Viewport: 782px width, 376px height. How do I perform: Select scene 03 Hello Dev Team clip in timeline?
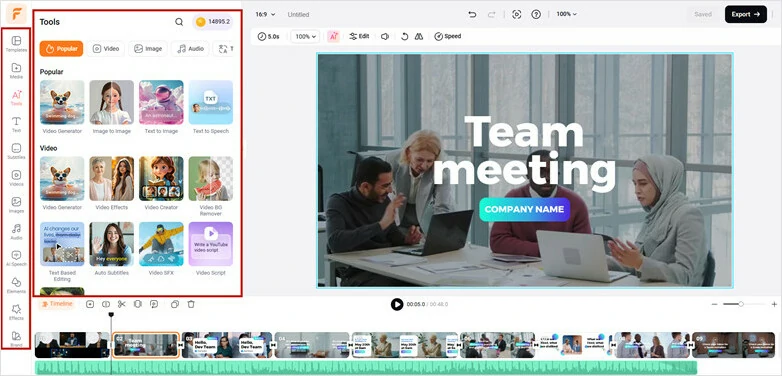[x=227, y=345]
